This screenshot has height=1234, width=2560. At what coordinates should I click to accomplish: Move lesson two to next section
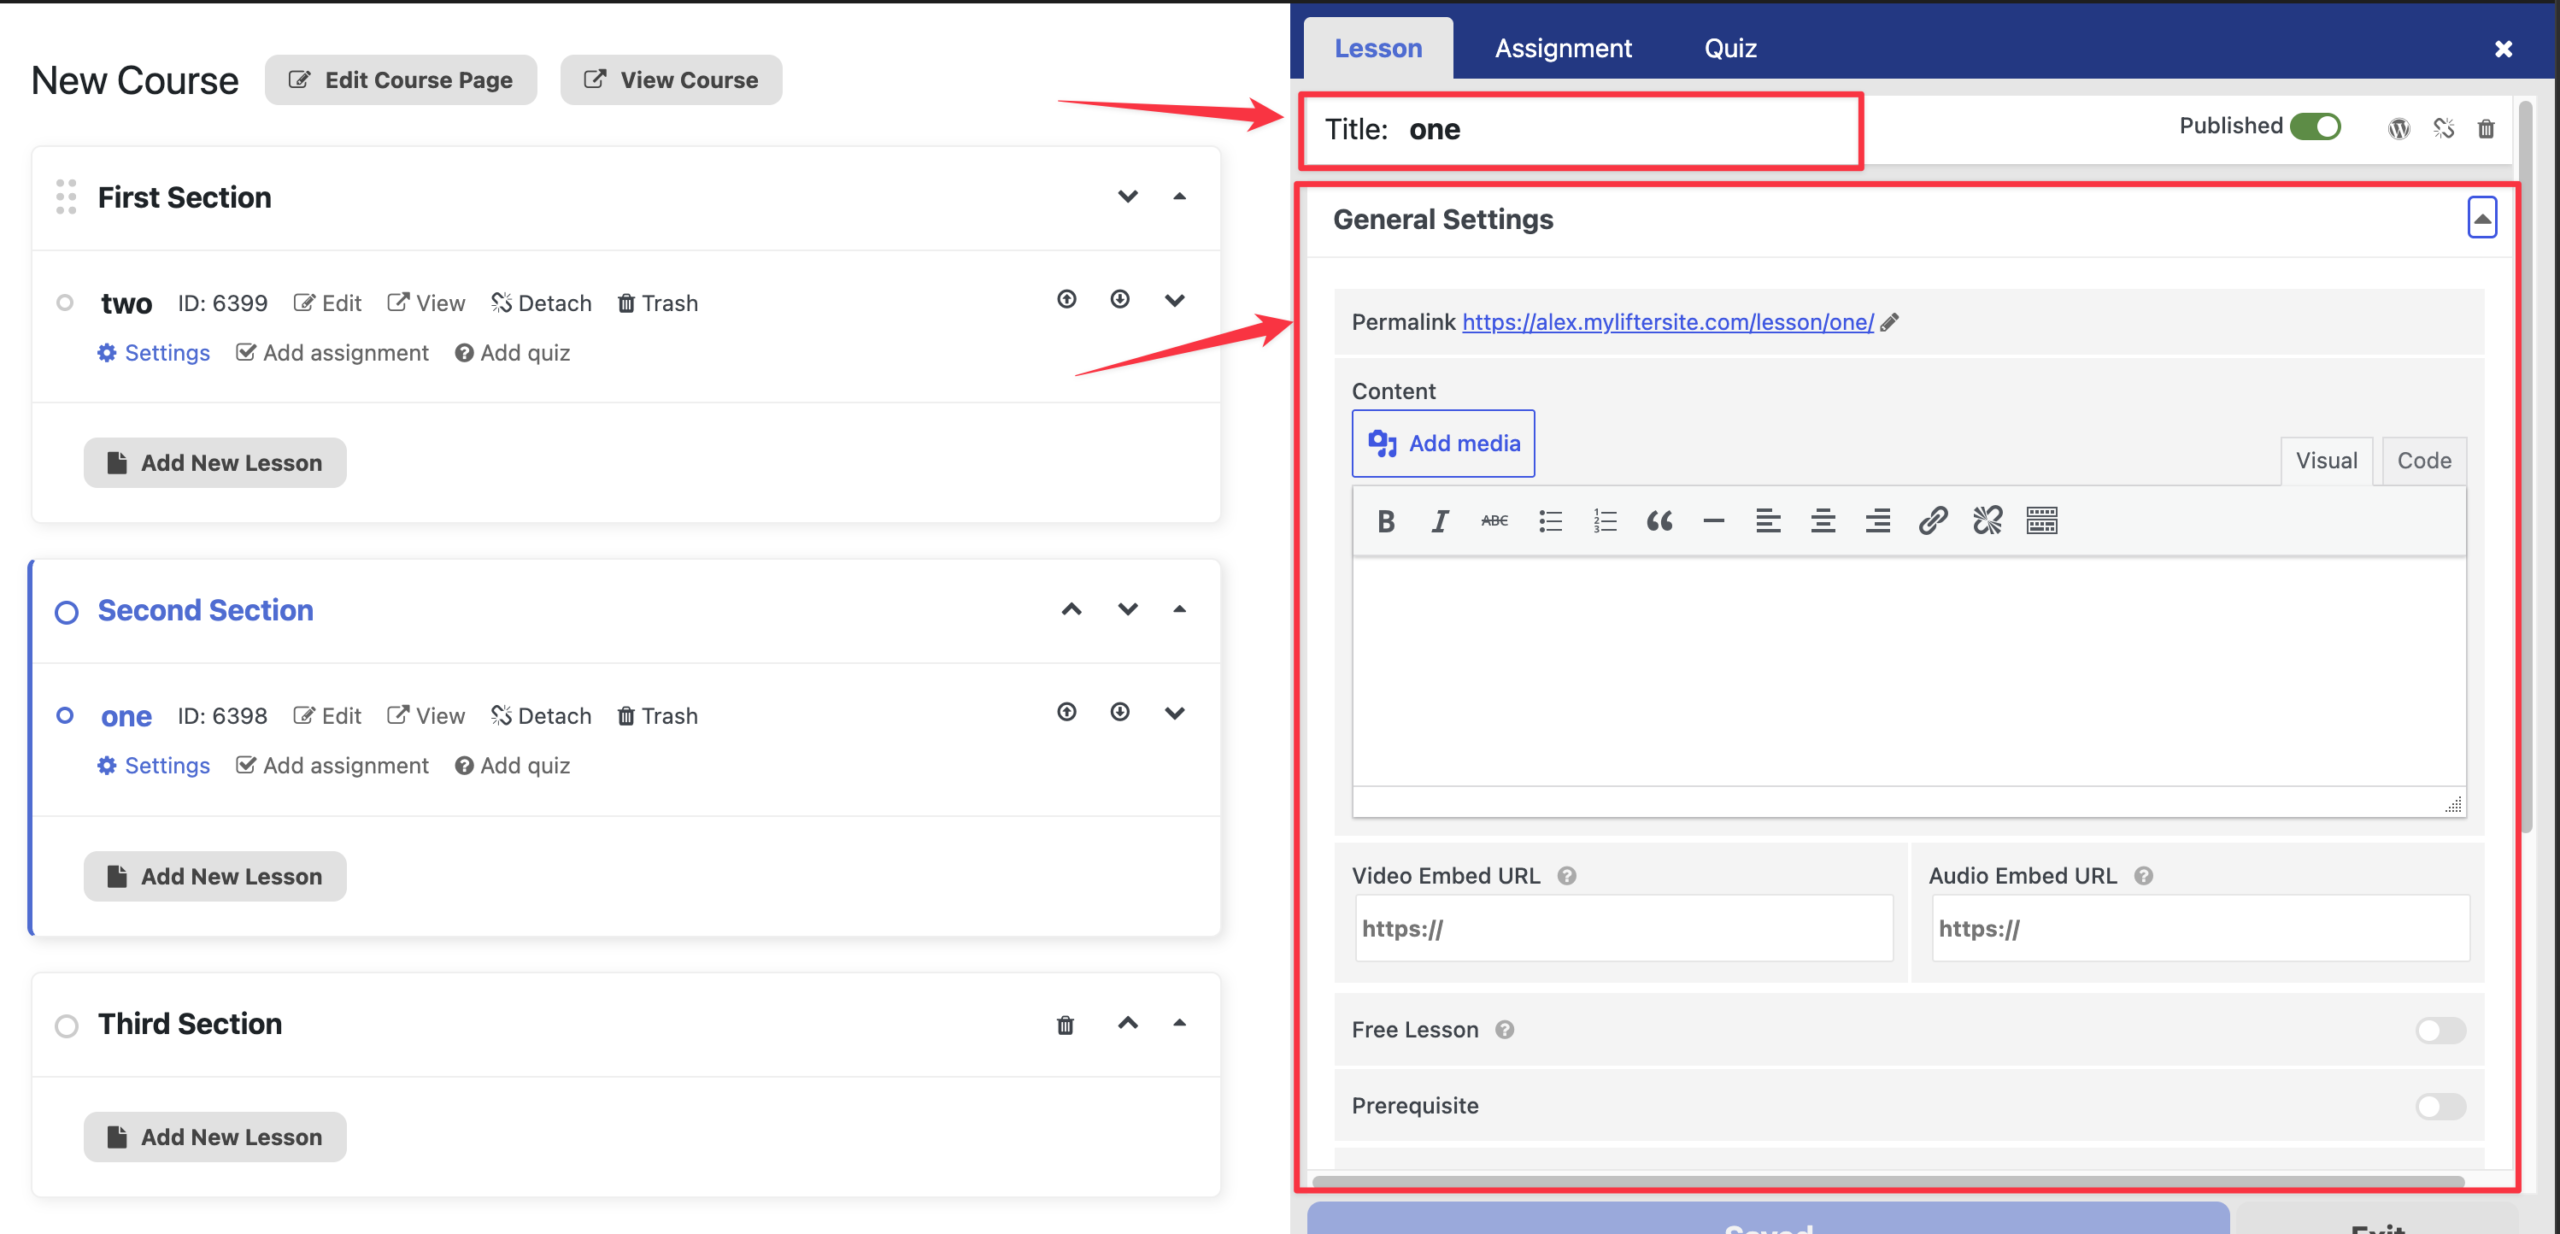[x=1120, y=299]
